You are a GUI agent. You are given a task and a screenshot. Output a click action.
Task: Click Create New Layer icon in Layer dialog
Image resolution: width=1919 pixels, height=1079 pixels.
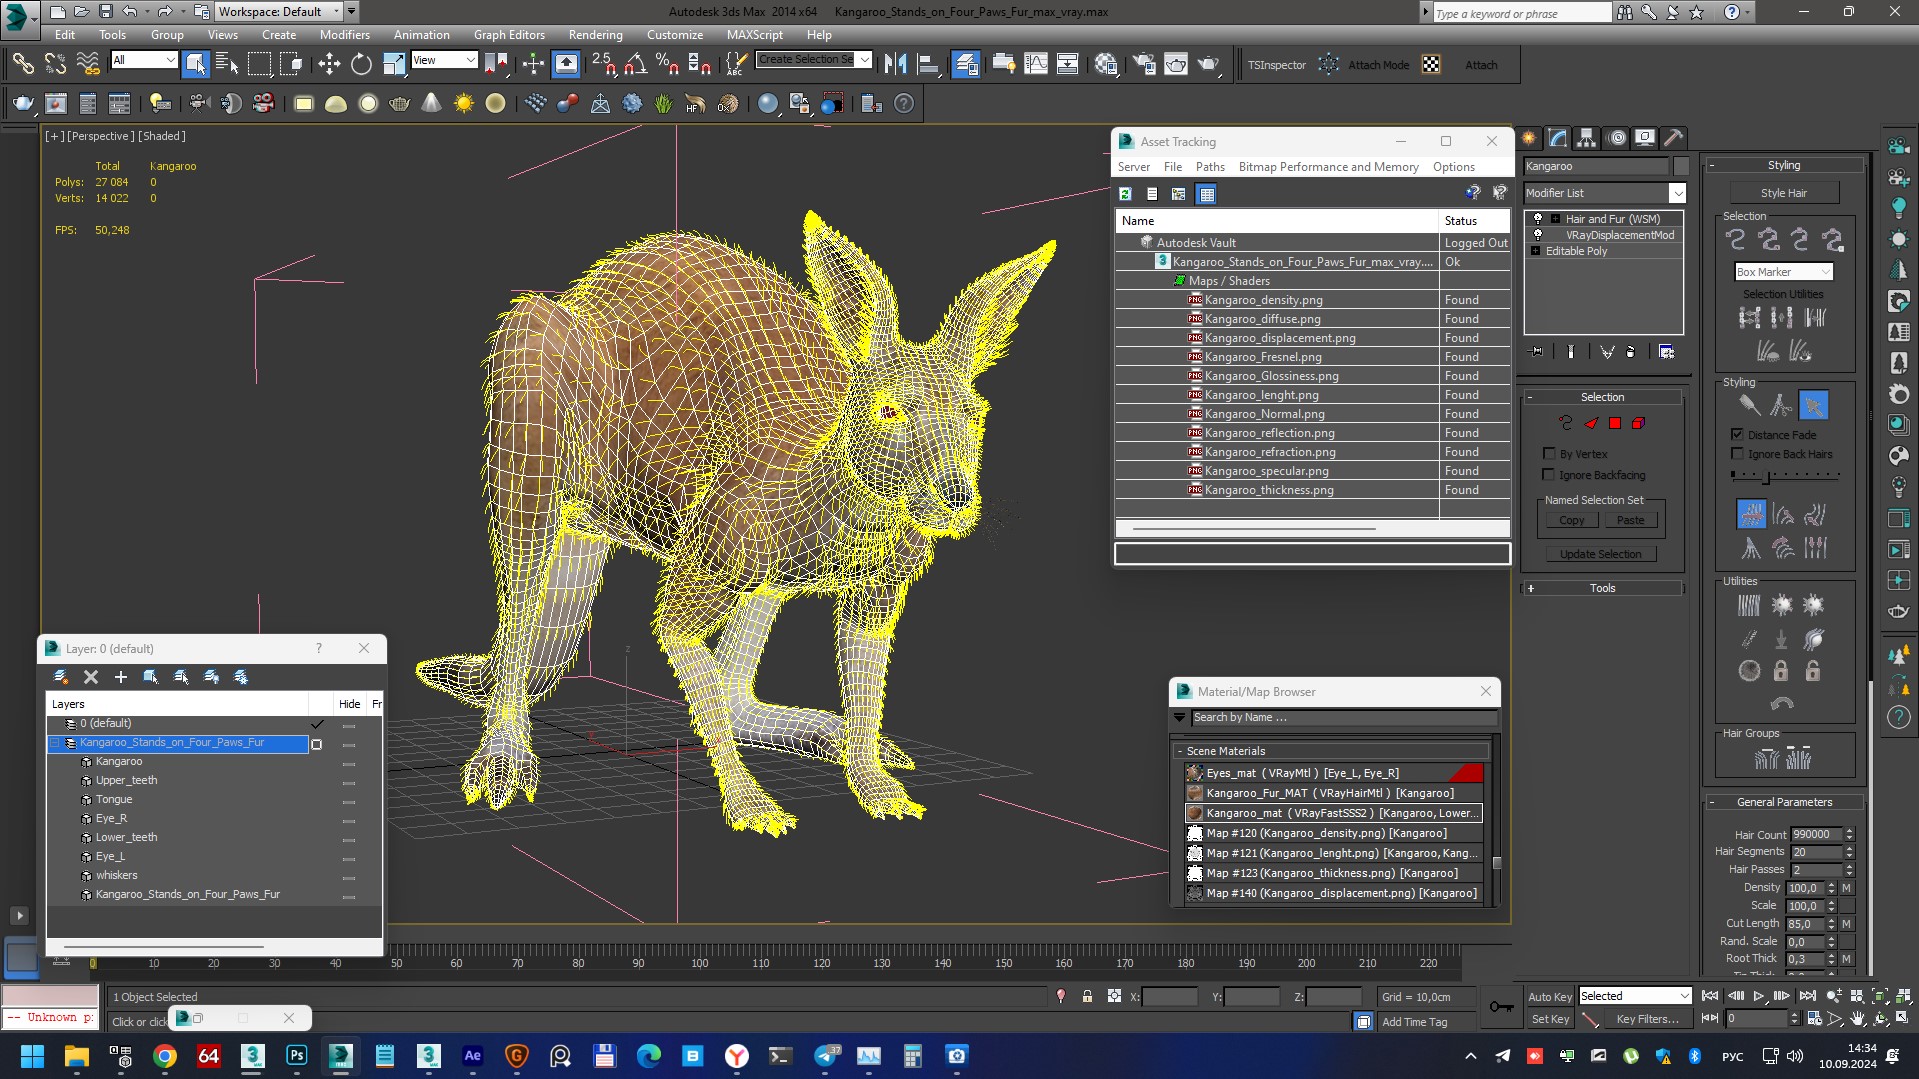61,677
